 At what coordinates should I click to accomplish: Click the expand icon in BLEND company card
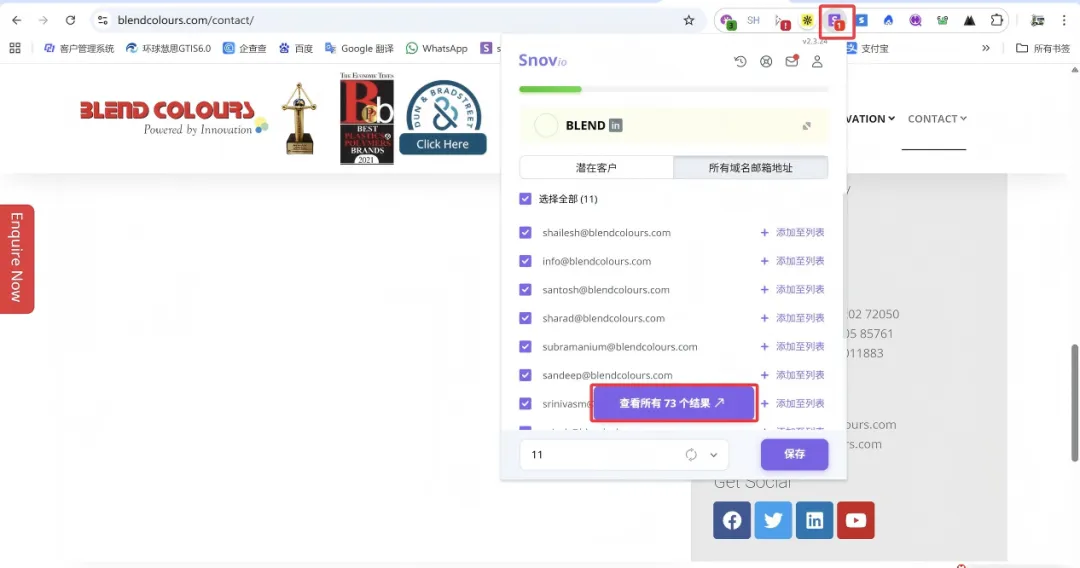807,126
